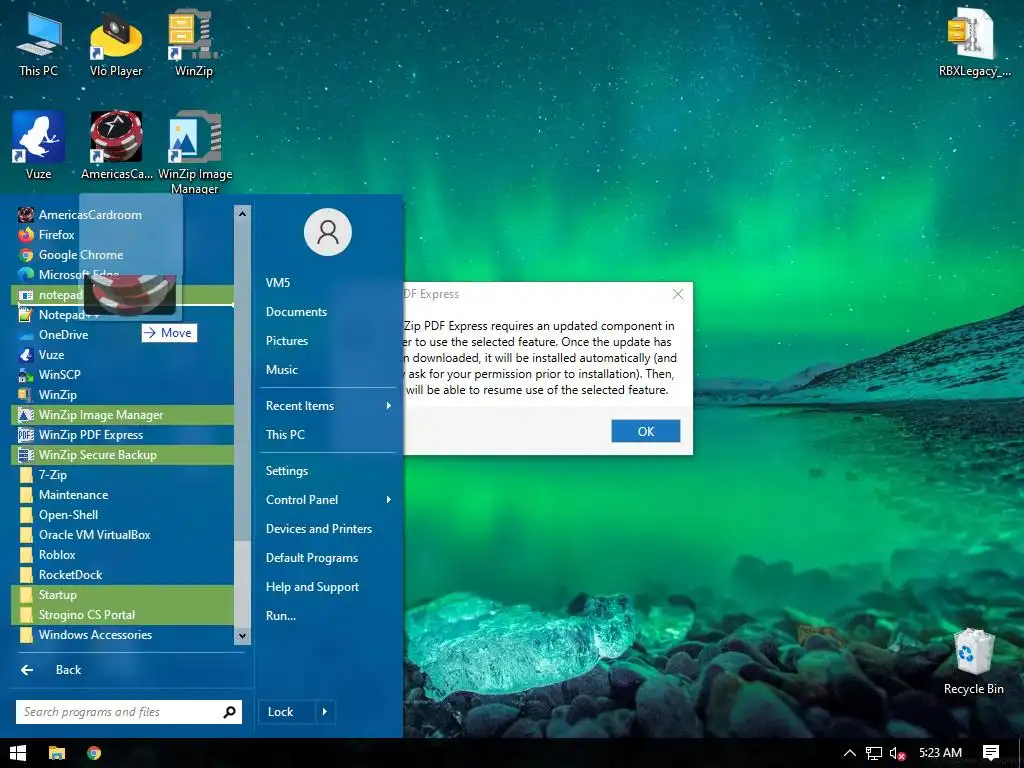Viewport: 1024px width, 768px height.
Task: Select the Vuze desktop shortcut
Action: coord(39,145)
